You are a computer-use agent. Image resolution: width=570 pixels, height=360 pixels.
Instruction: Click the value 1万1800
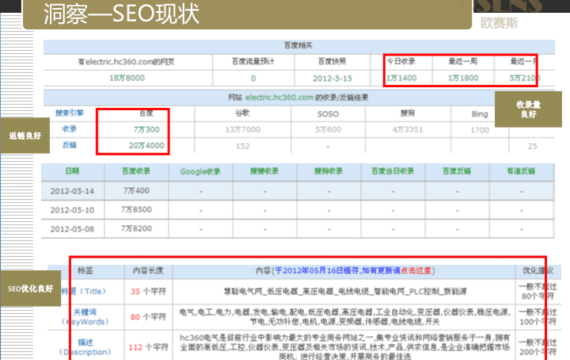pyautogui.click(x=463, y=78)
